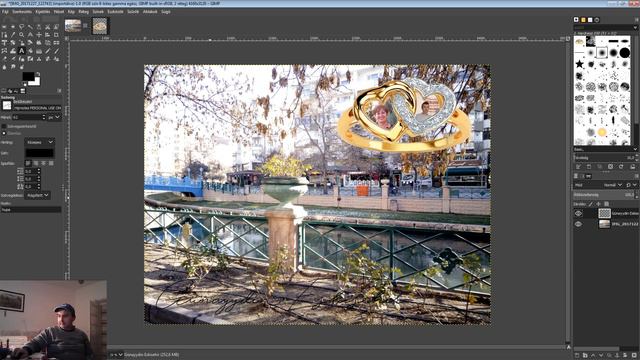This screenshot has width=640, height=360.
Task: Open the Hinting dropdown in text options
Action: [x=40, y=142]
